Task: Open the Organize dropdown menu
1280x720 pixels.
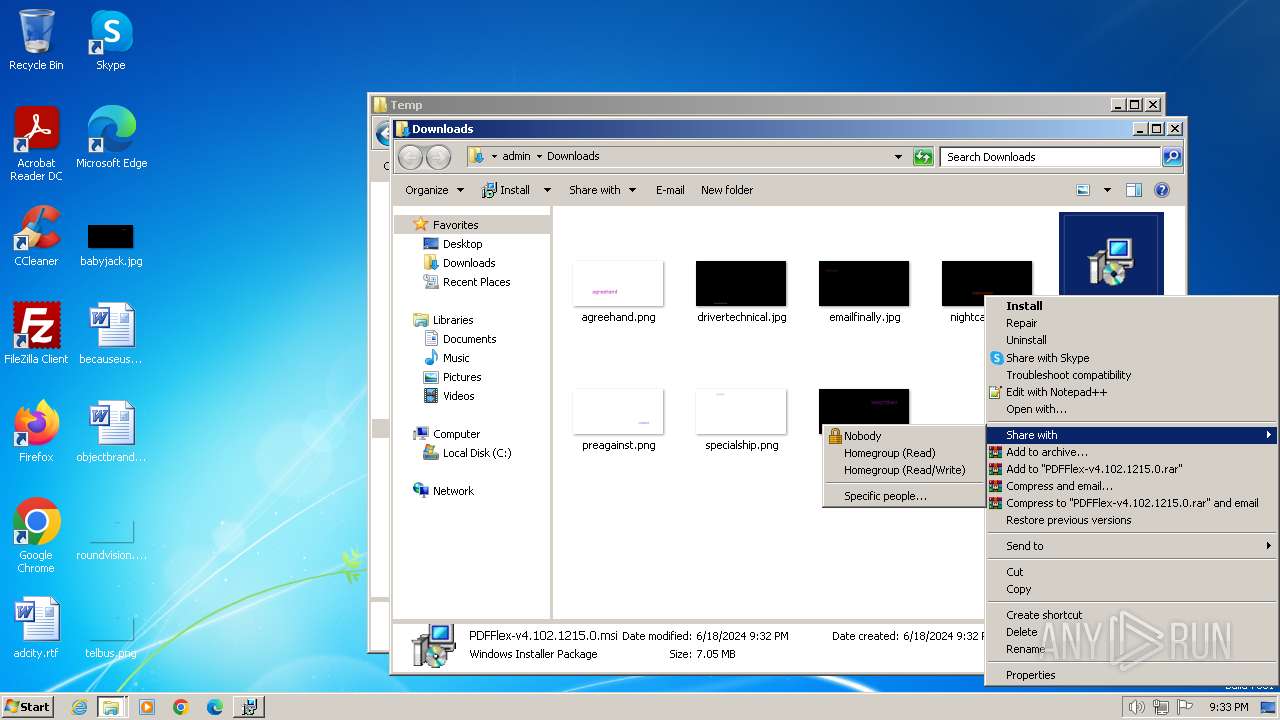Action: tap(434, 190)
